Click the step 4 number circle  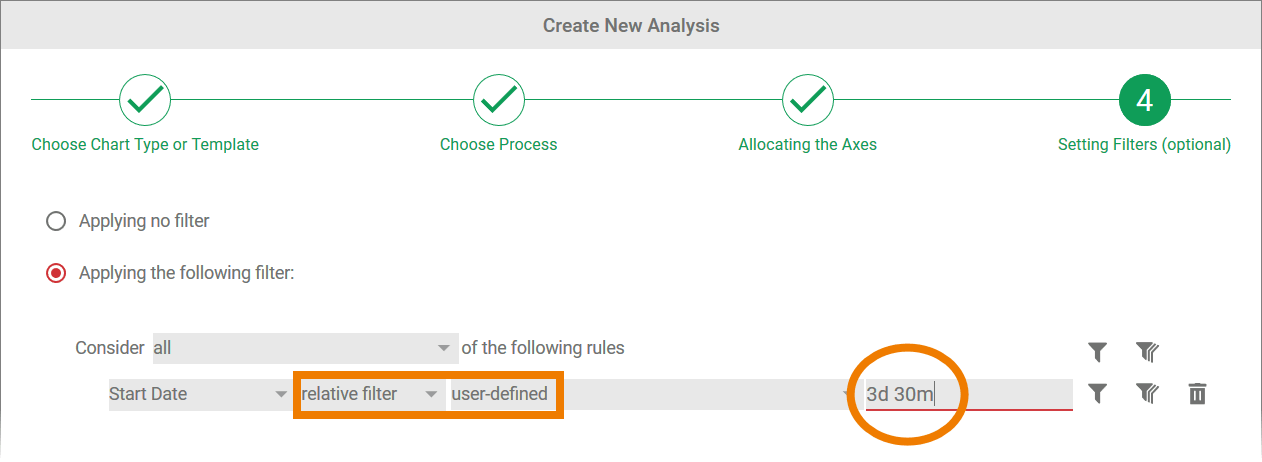tap(1145, 99)
